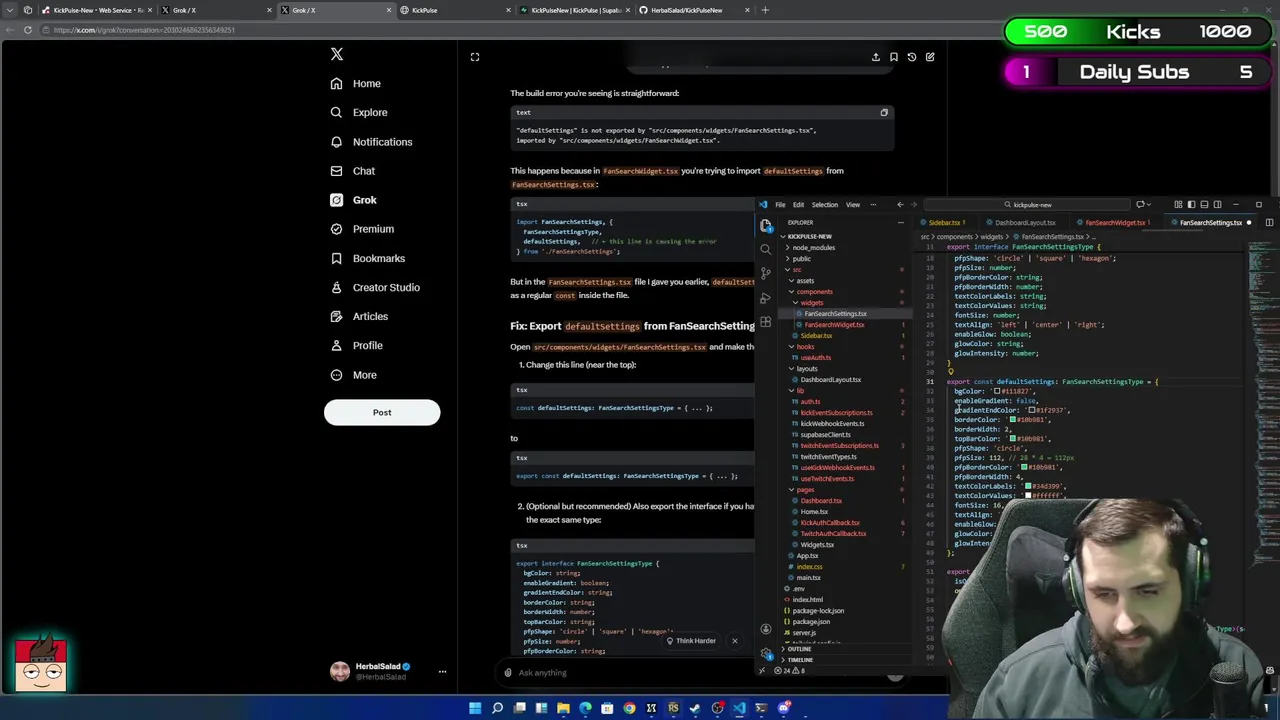Click the Profile person icon
The image size is (1280, 720).
336,345
